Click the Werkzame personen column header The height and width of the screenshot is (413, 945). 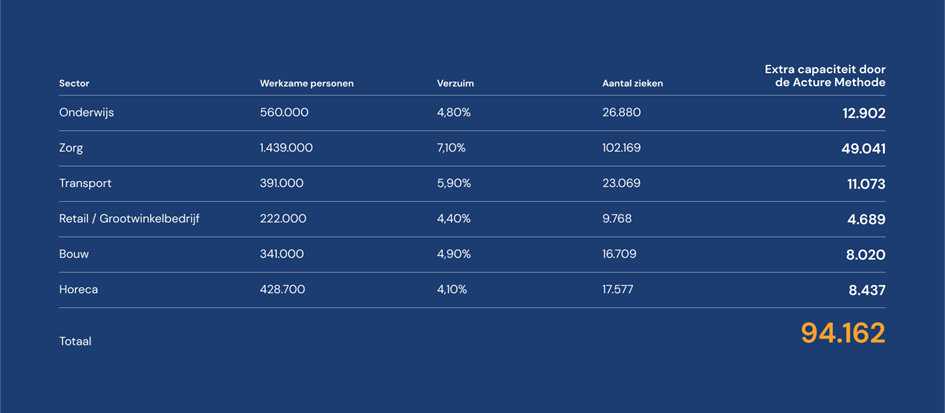pos(306,83)
